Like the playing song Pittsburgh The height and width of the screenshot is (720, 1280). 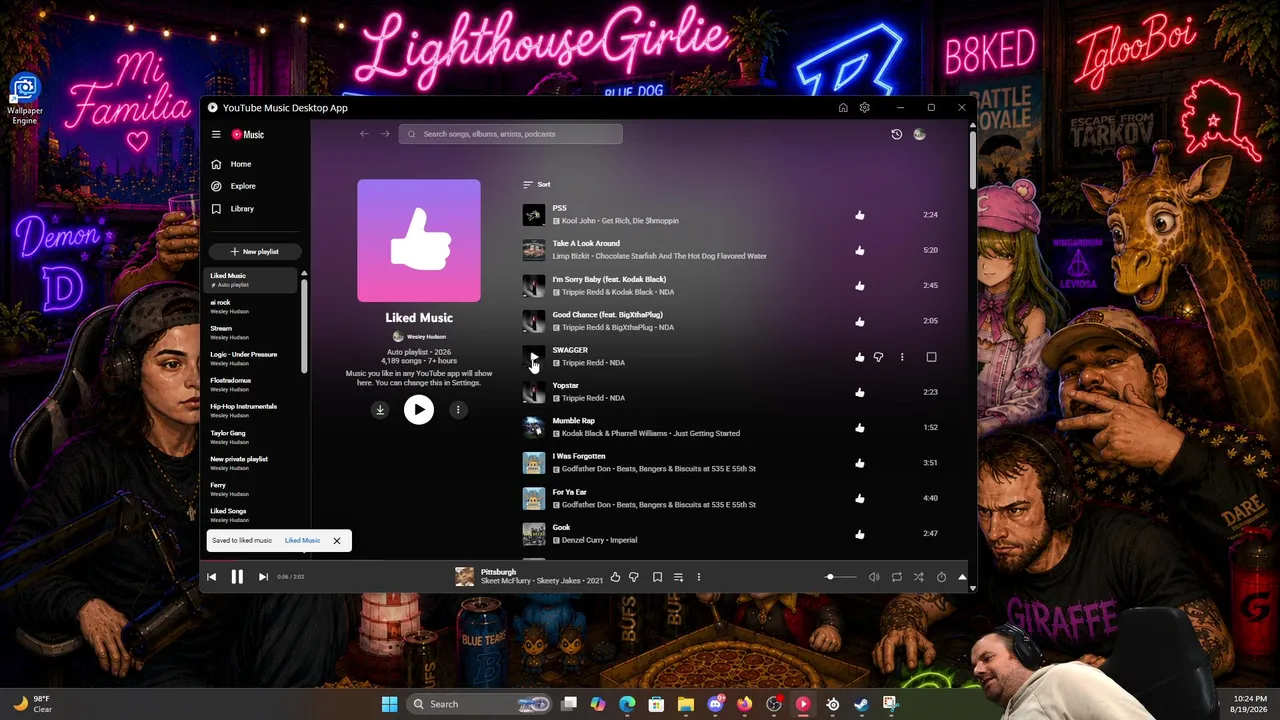(x=615, y=577)
